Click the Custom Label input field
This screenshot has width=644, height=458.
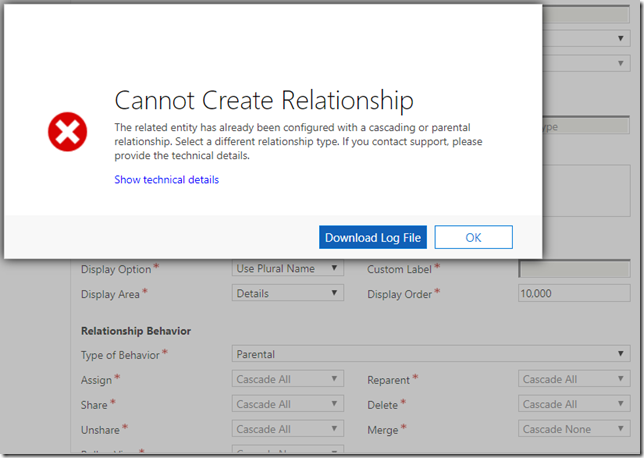click(574, 269)
